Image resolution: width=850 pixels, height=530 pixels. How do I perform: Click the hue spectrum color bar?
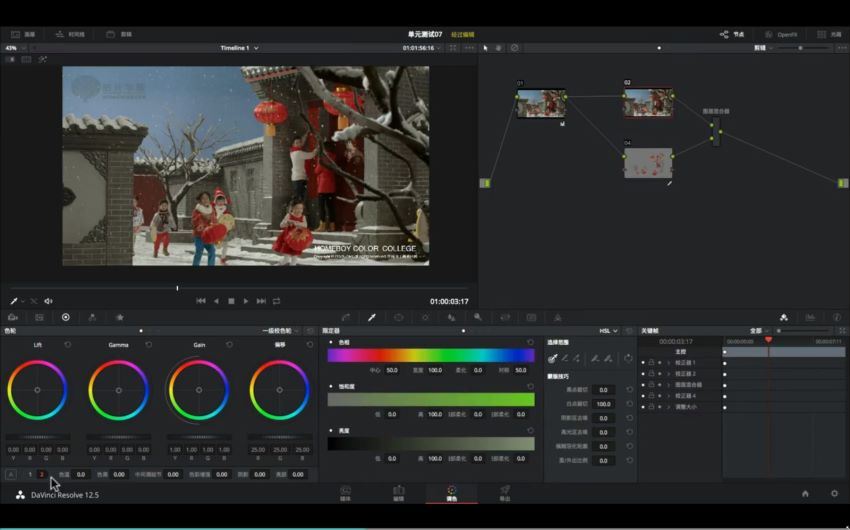[431, 355]
